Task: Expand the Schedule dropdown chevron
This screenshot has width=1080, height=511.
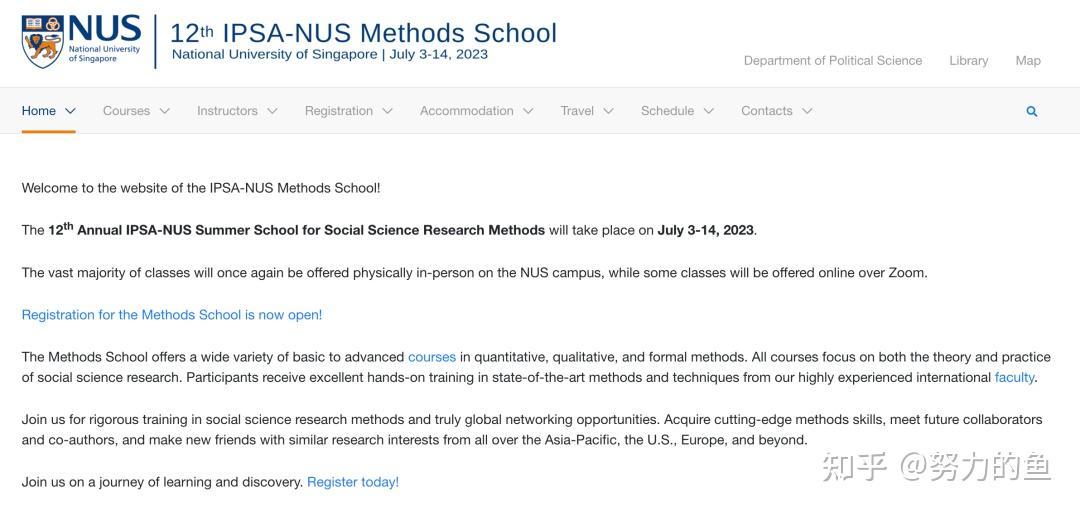Action: point(709,111)
